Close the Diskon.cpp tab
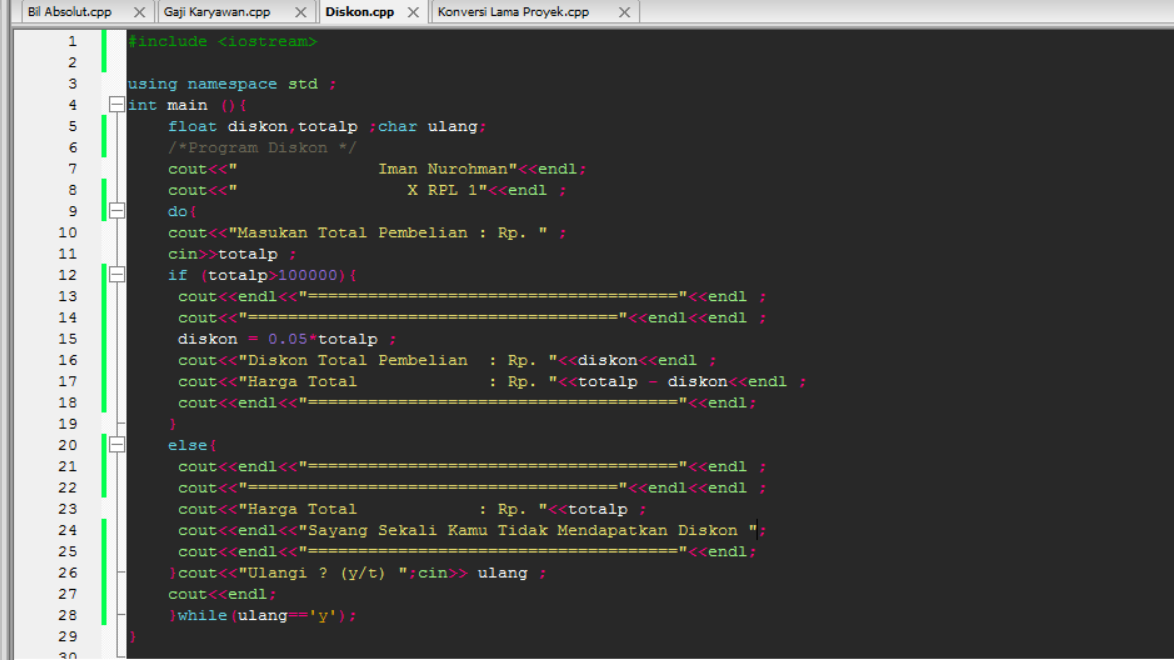The image size is (1174, 660). coord(413,13)
